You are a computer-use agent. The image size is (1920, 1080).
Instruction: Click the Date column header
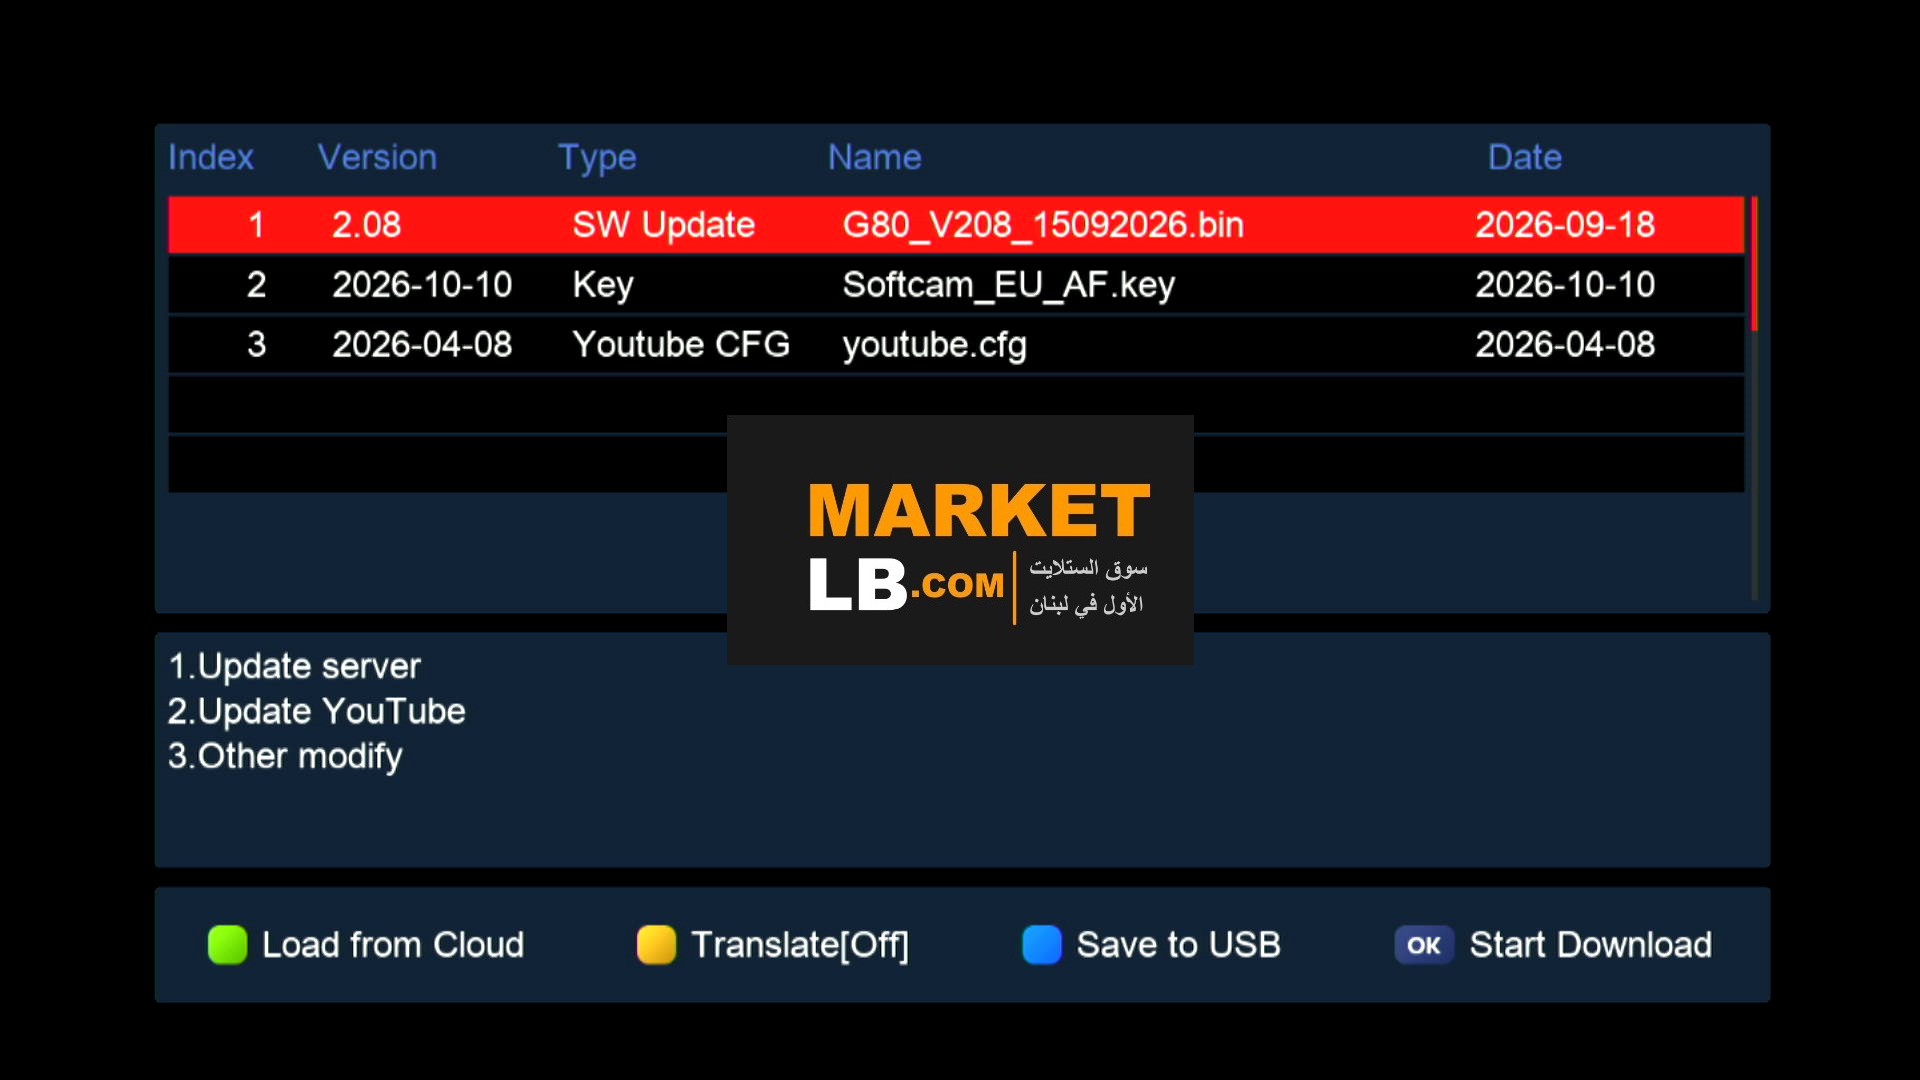(1524, 157)
